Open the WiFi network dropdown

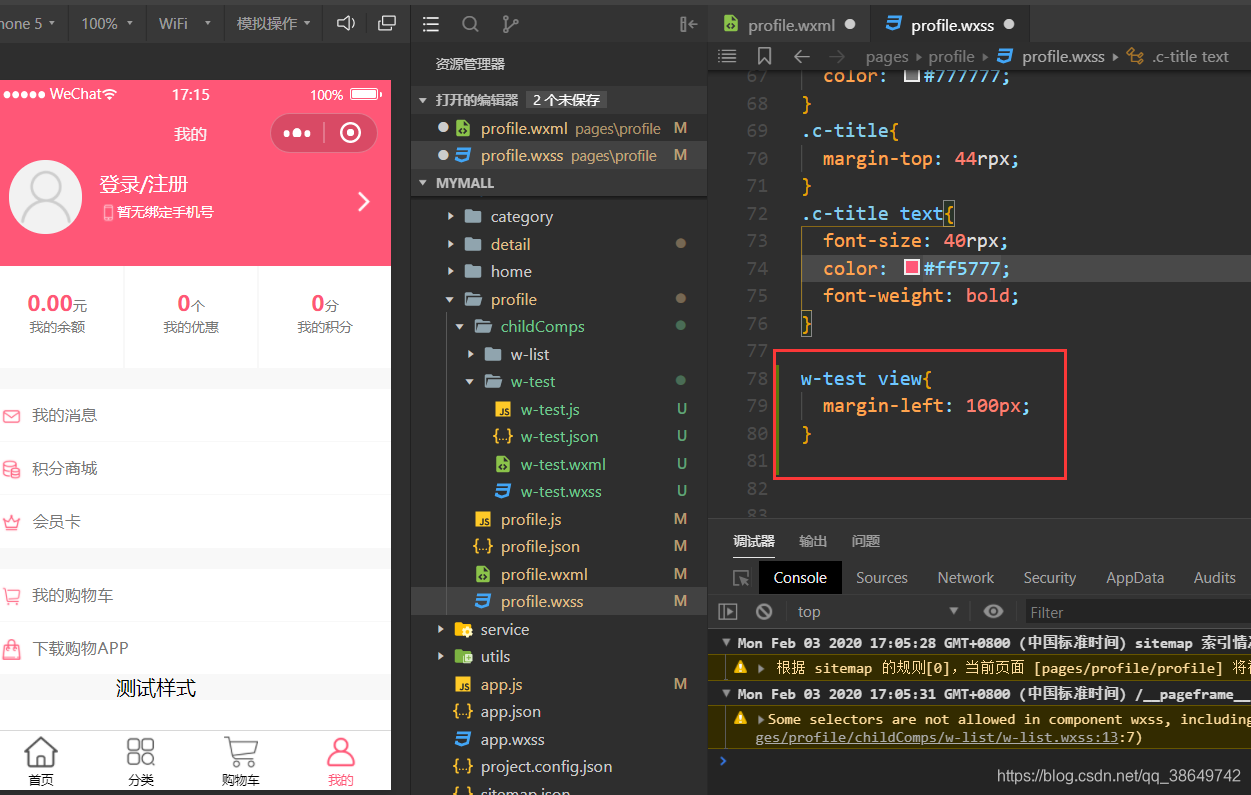pyautogui.click(x=185, y=23)
